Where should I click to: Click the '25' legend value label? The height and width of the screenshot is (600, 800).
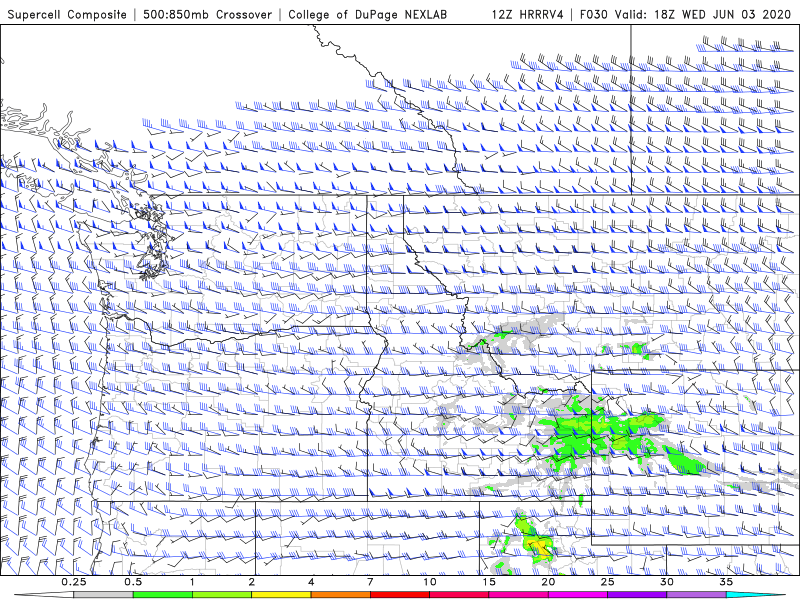pos(608,582)
